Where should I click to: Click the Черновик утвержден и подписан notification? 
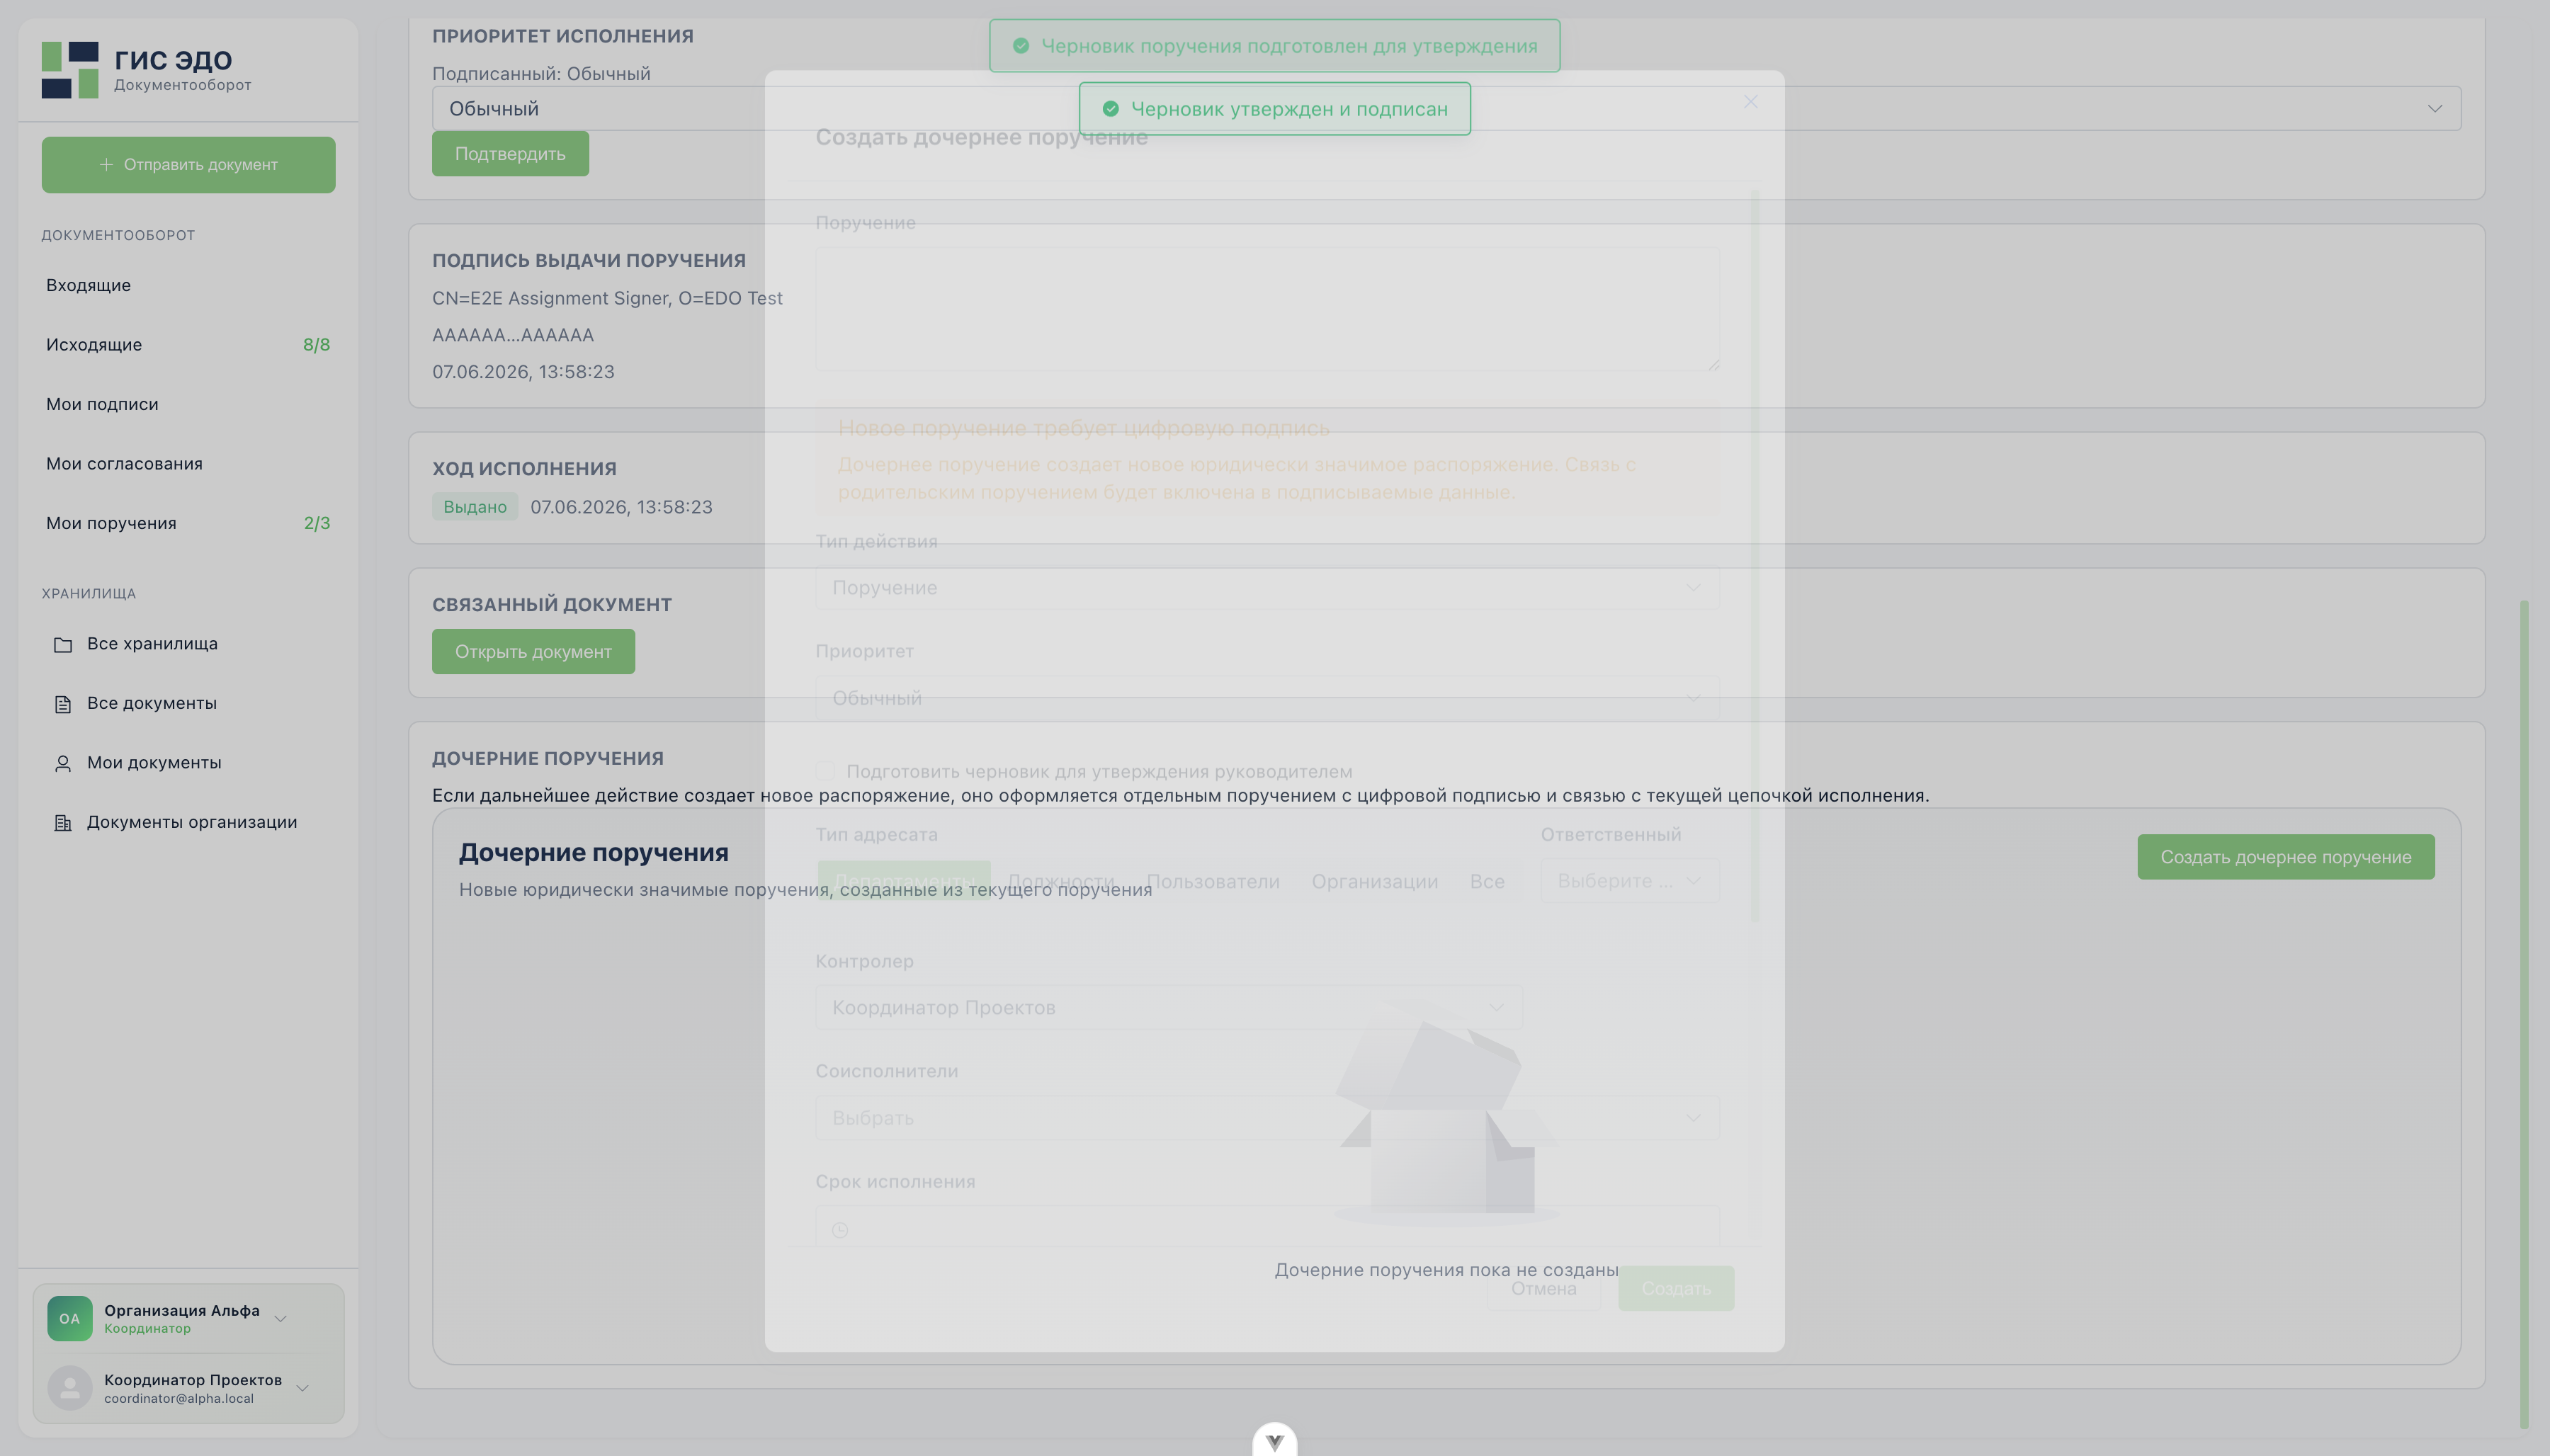coord(1274,109)
